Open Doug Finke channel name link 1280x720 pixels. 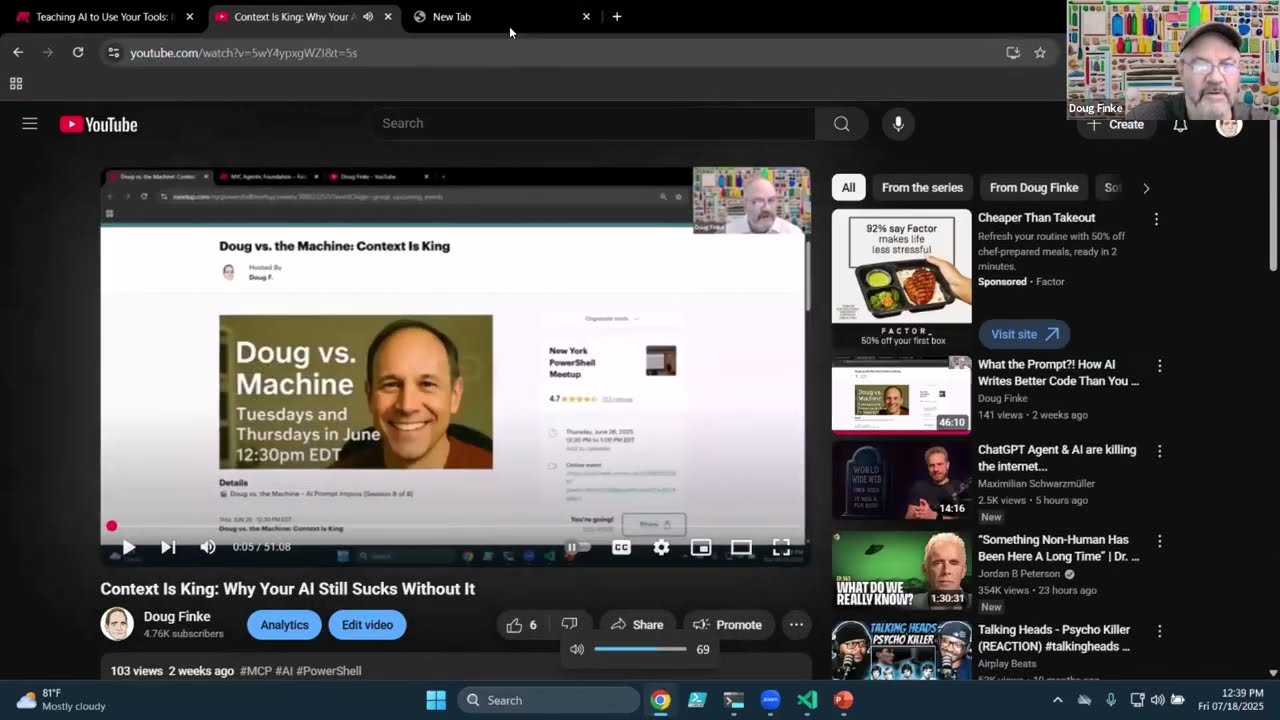point(177,617)
